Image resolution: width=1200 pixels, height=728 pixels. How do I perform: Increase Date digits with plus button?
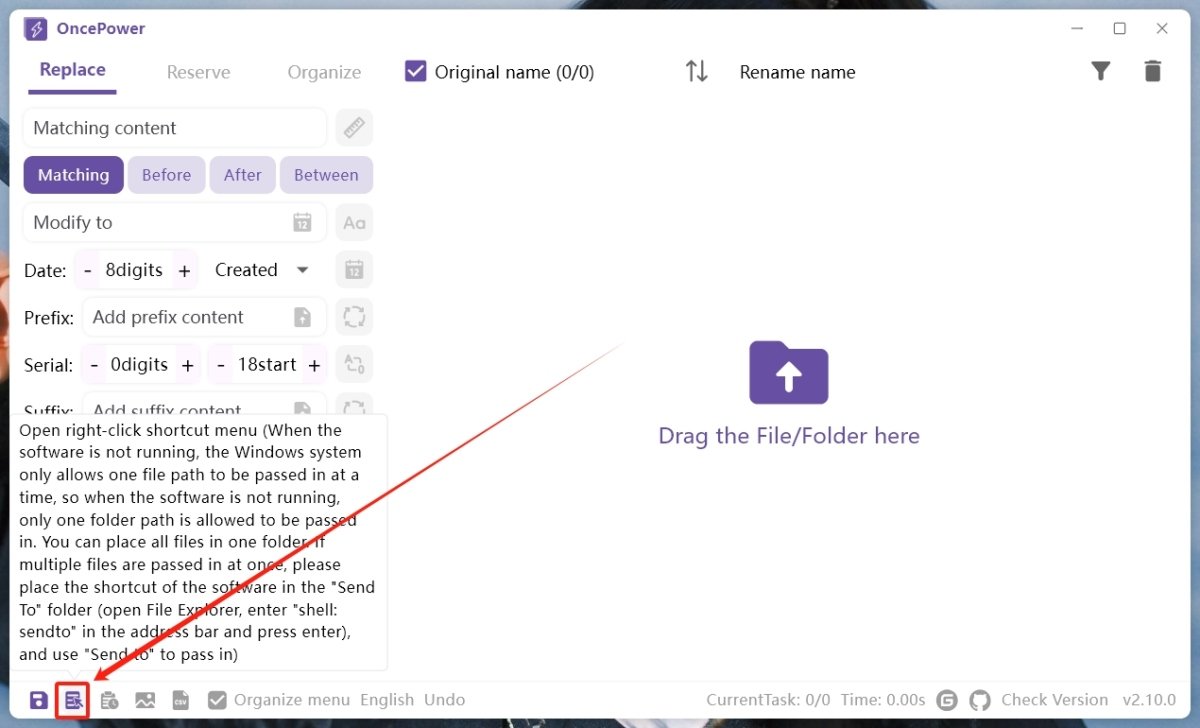tap(184, 270)
